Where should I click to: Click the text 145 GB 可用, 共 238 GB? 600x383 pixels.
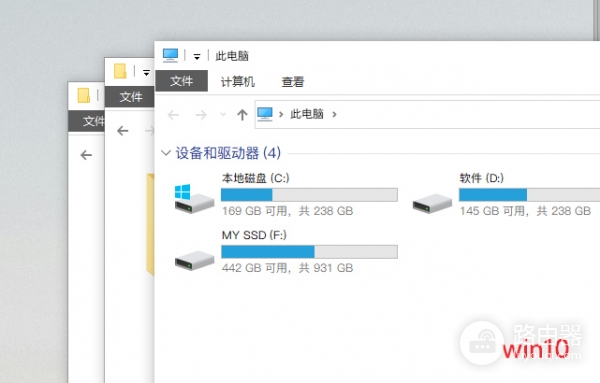(525, 211)
